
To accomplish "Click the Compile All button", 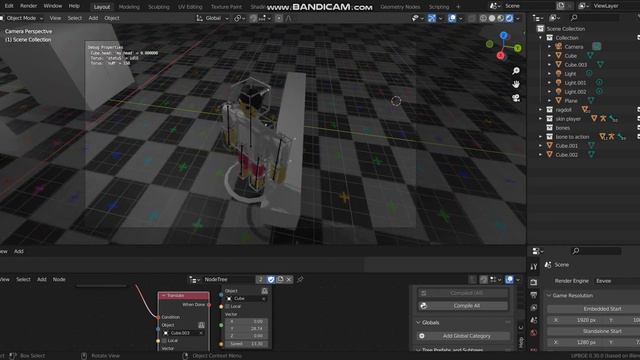I will (x=463, y=306).
